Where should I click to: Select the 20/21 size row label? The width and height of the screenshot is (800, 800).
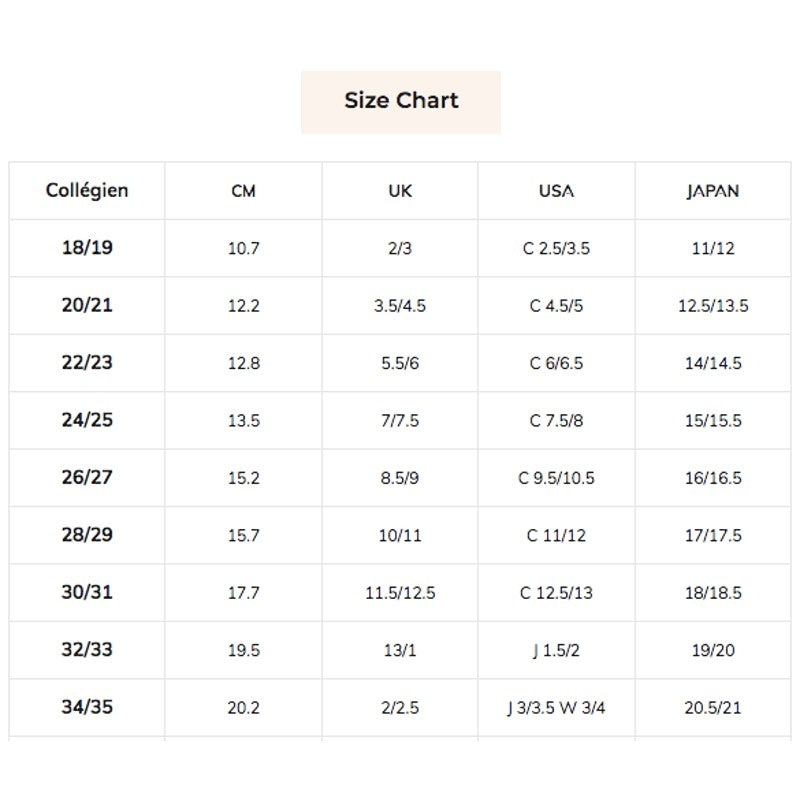click(x=87, y=305)
